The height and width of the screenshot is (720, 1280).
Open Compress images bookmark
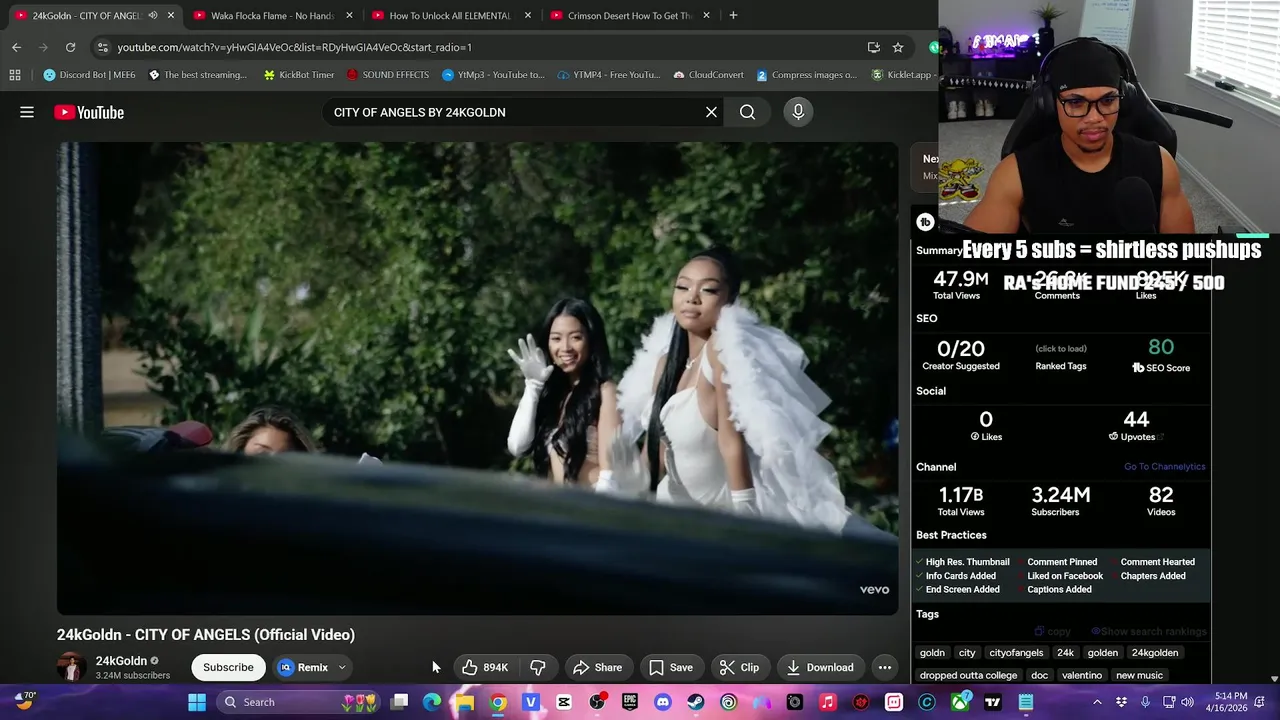pos(807,75)
